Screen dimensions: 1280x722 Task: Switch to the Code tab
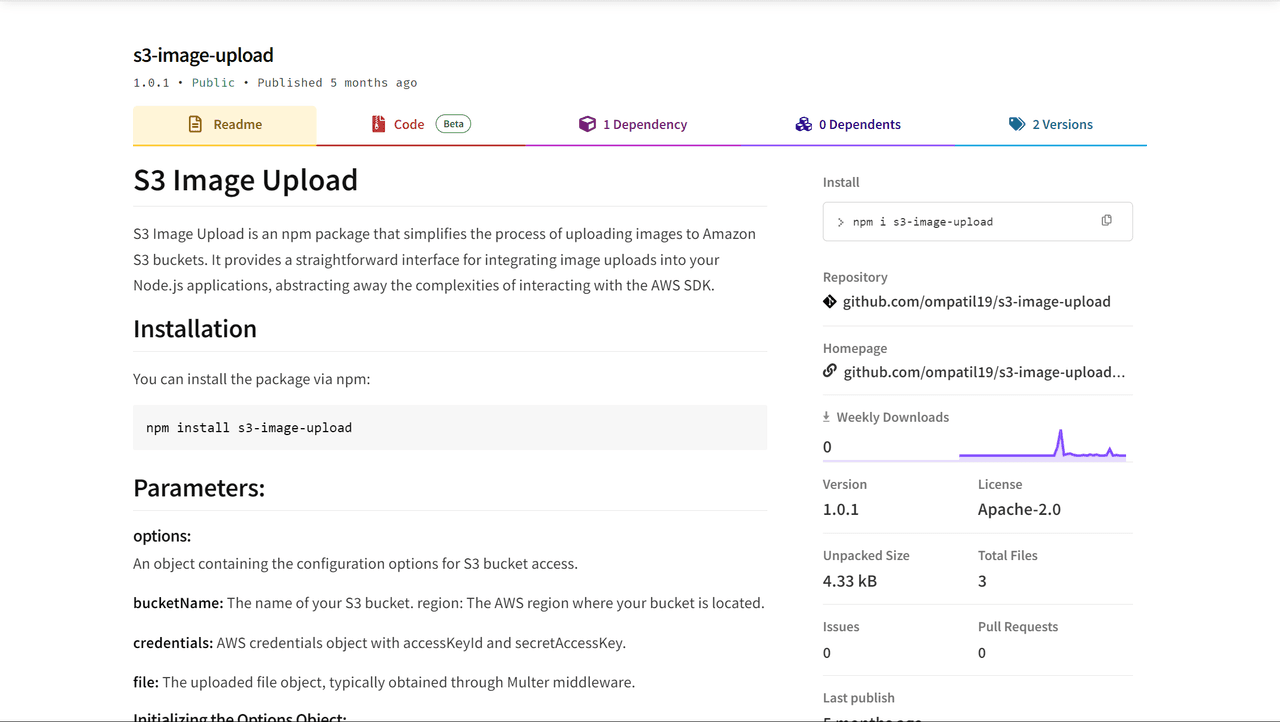[x=409, y=125]
